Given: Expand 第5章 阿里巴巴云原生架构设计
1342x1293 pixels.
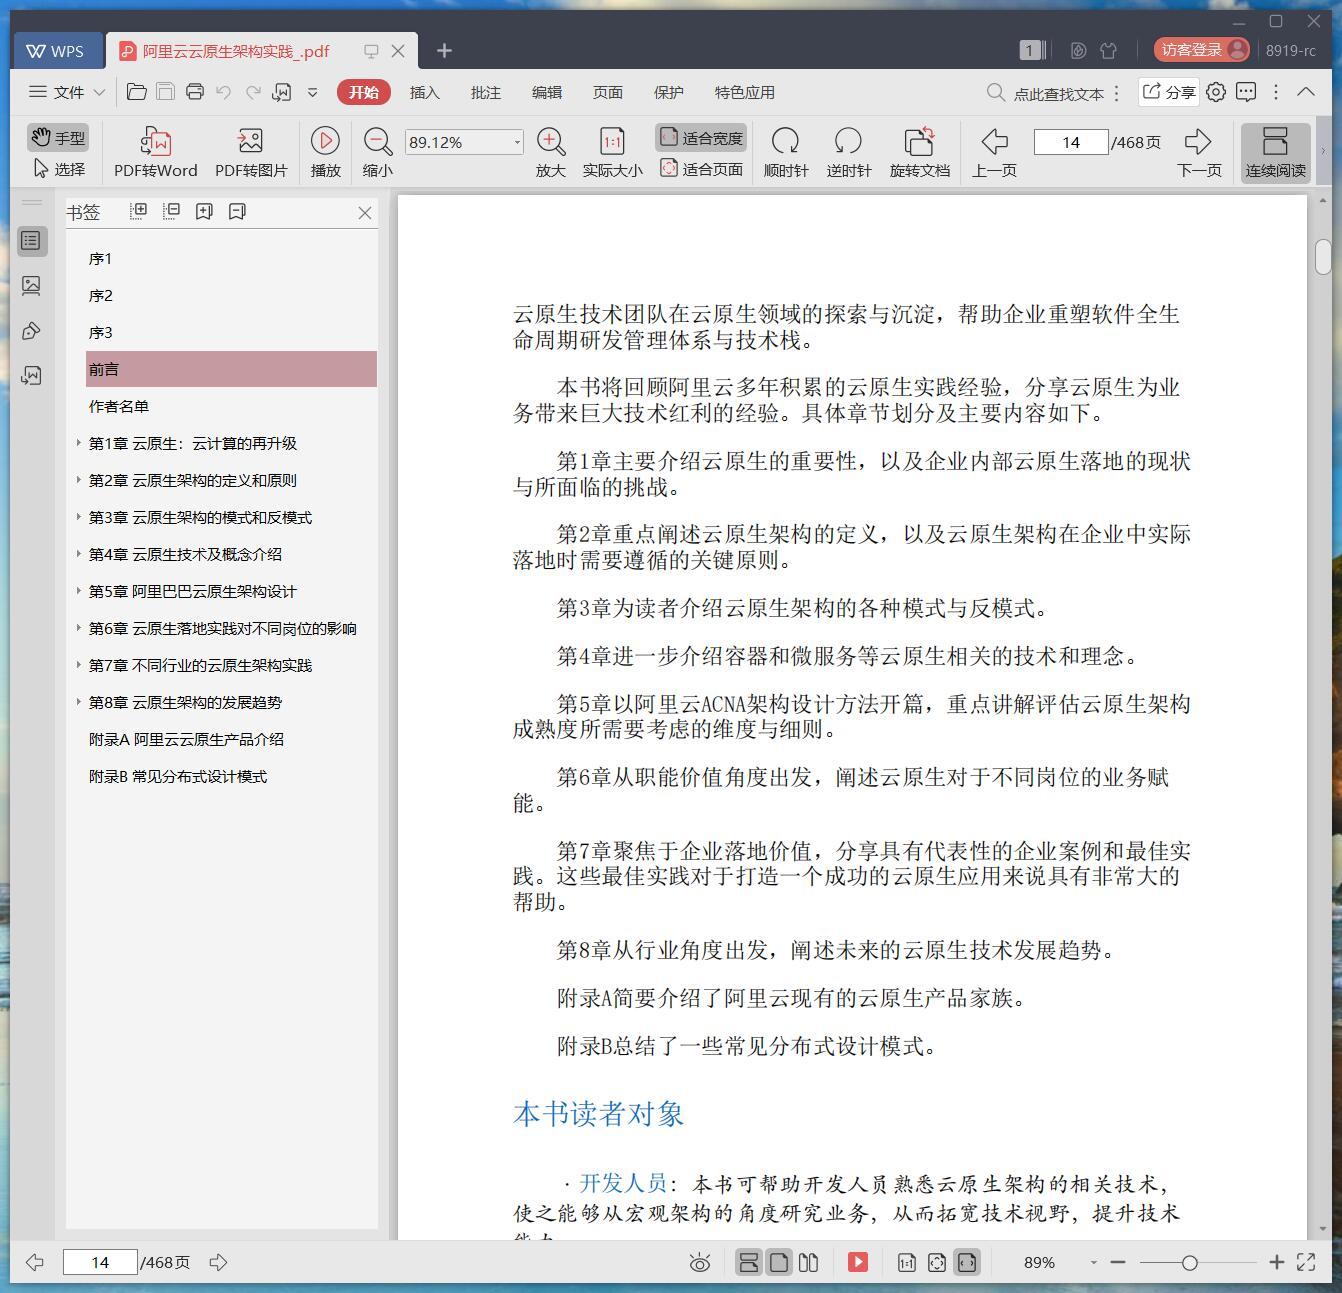Looking at the screenshot, I should click(79, 590).
